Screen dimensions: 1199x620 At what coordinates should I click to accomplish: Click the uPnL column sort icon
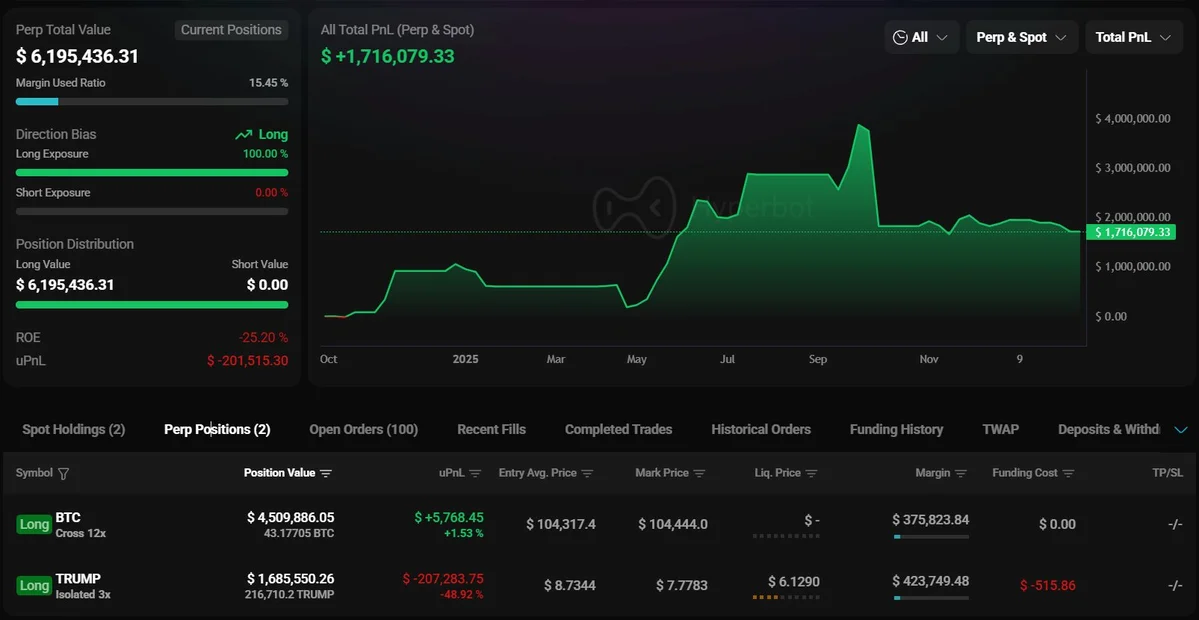(475, 474)
